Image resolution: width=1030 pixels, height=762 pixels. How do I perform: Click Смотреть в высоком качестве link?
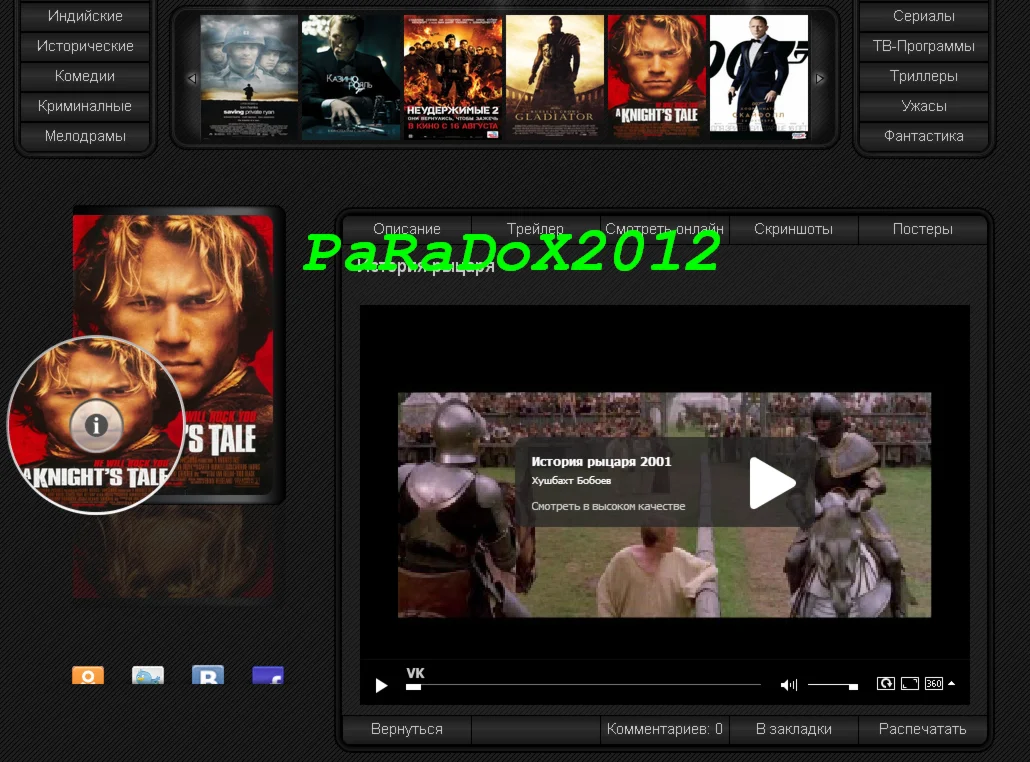[x=608, y=506]
